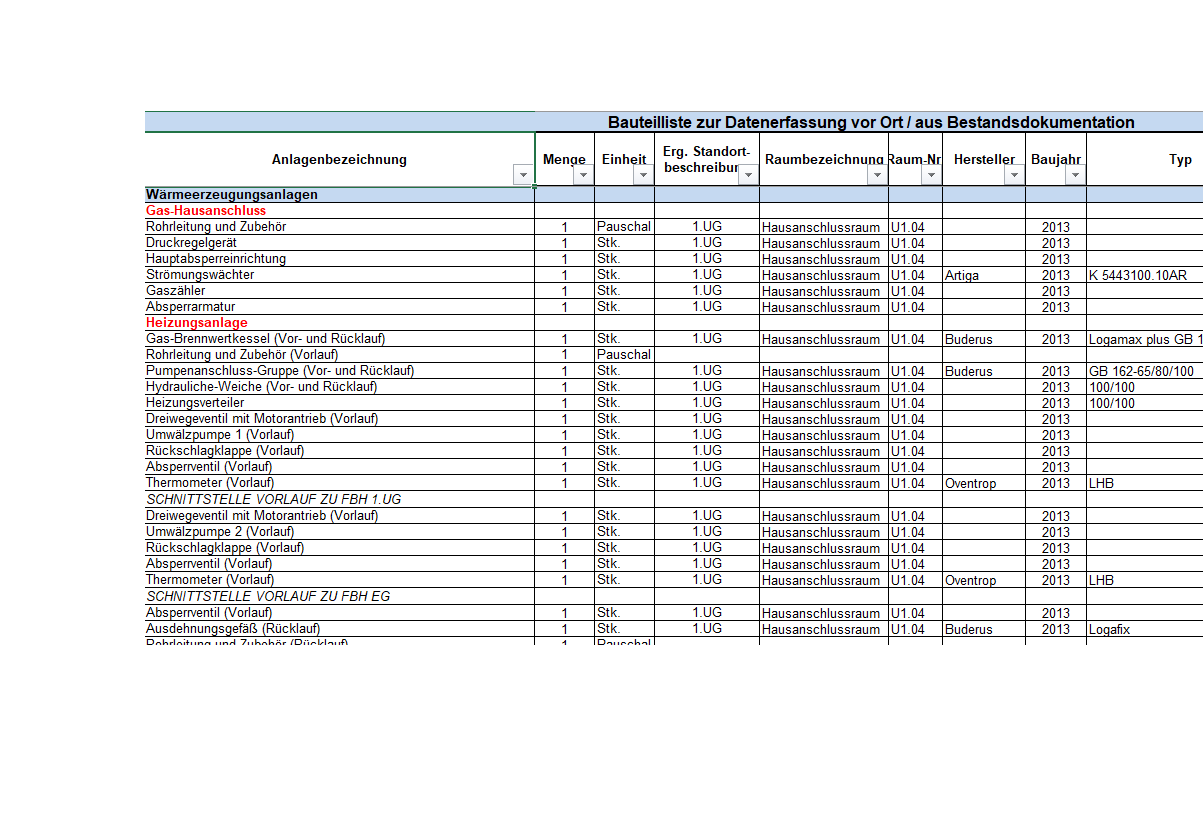Viewport: 1203px width, 825px height.
Task: Click 'Hydrauliche-Weiche (Vor- und Rücklauf)' cell
Action: 340,387
